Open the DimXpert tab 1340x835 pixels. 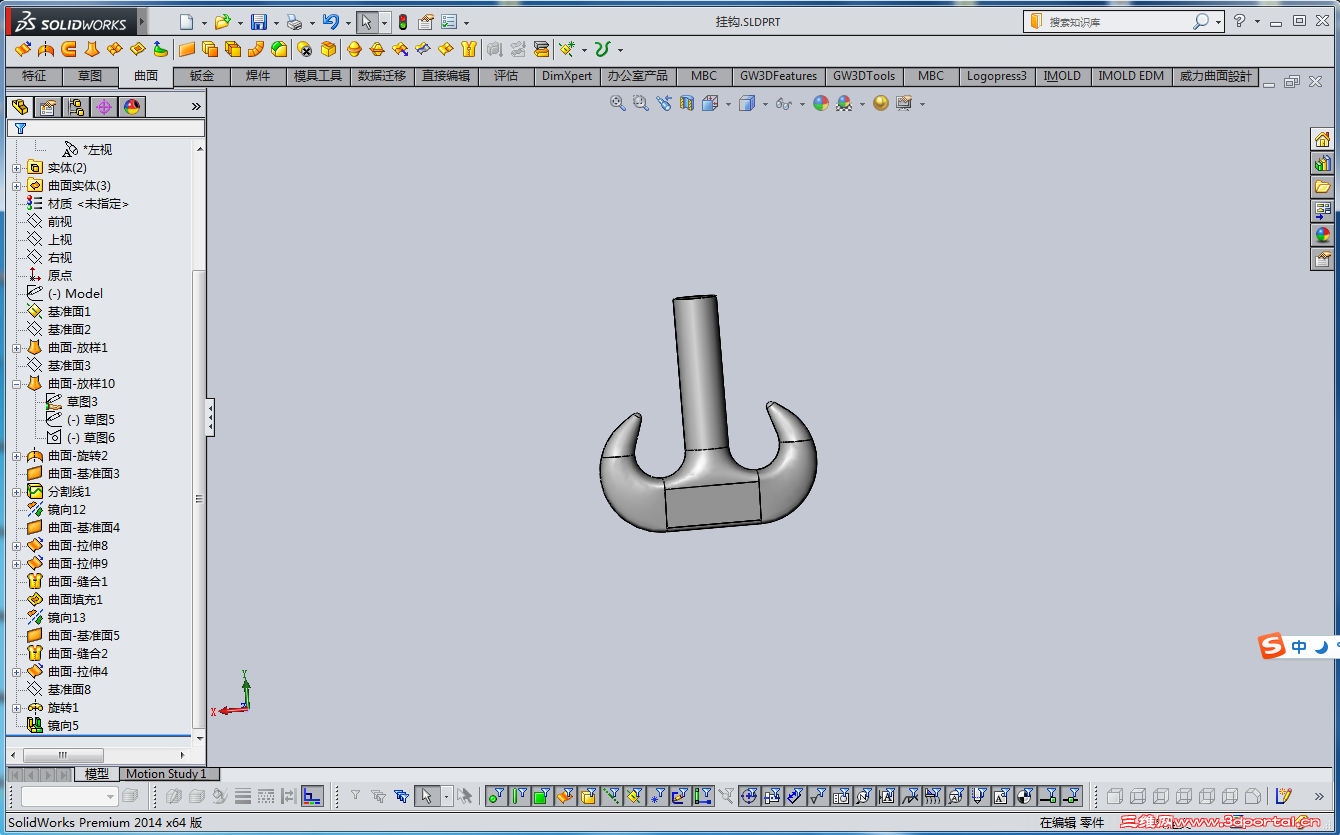coord(567,76)
